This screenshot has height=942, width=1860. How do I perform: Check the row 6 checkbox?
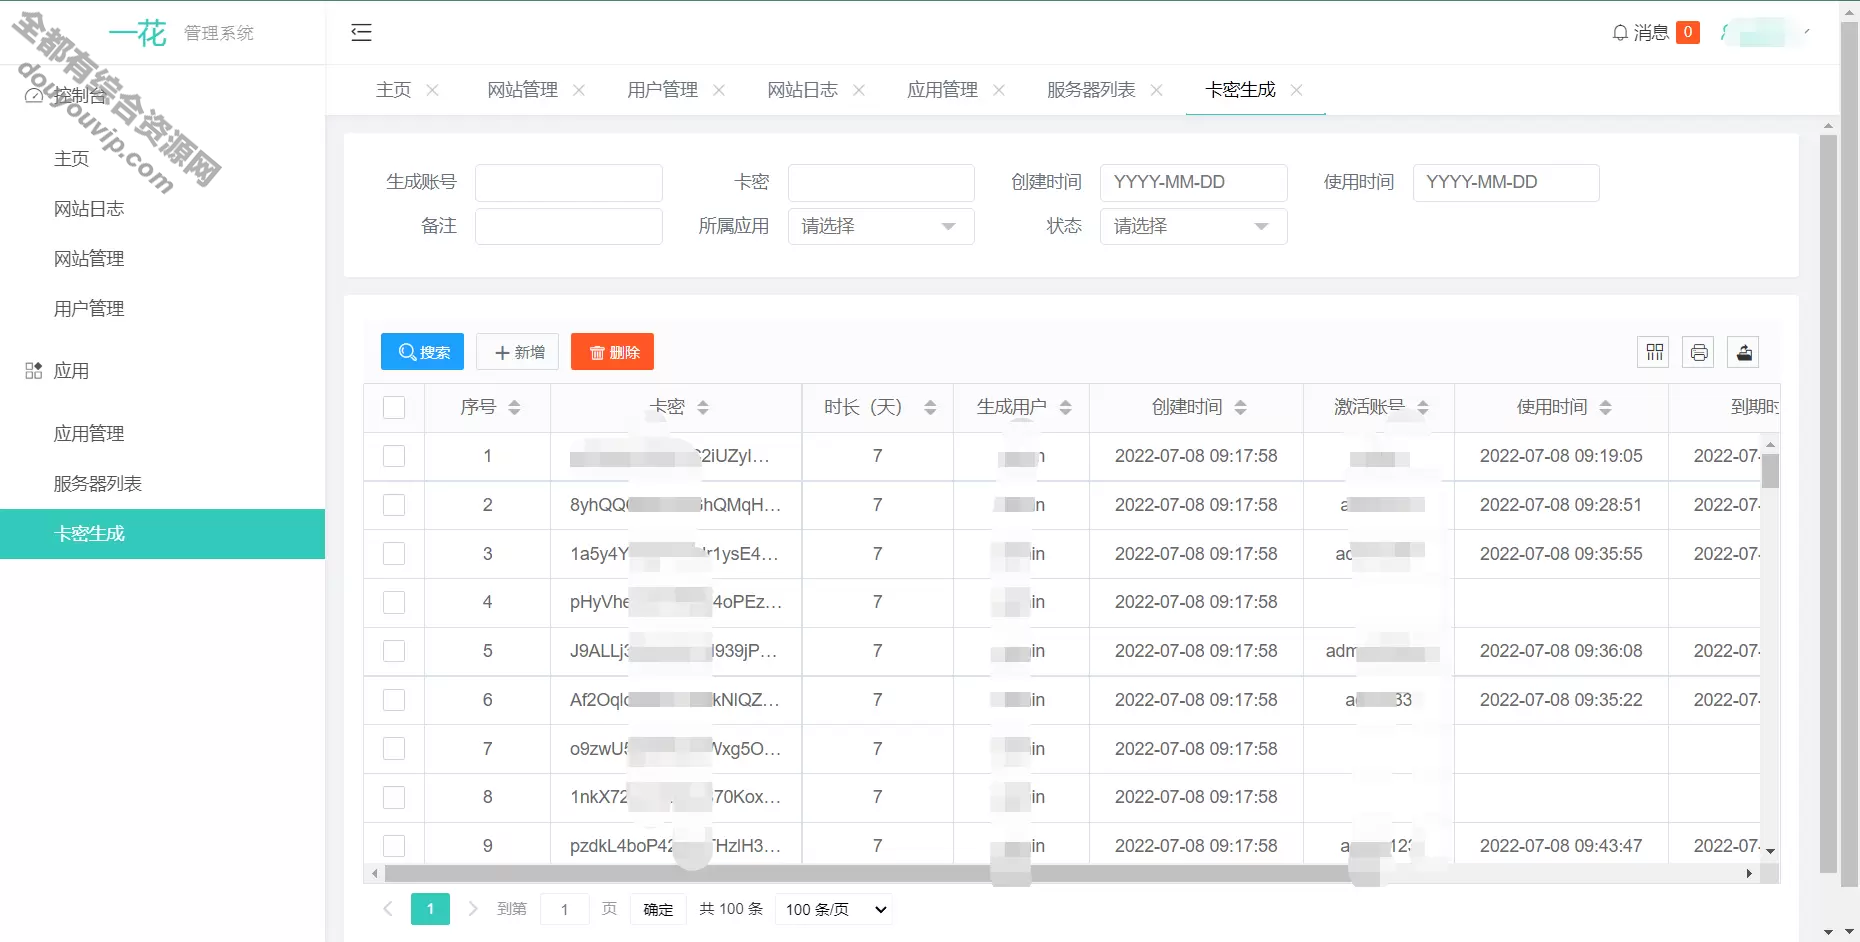pos(394,700)
